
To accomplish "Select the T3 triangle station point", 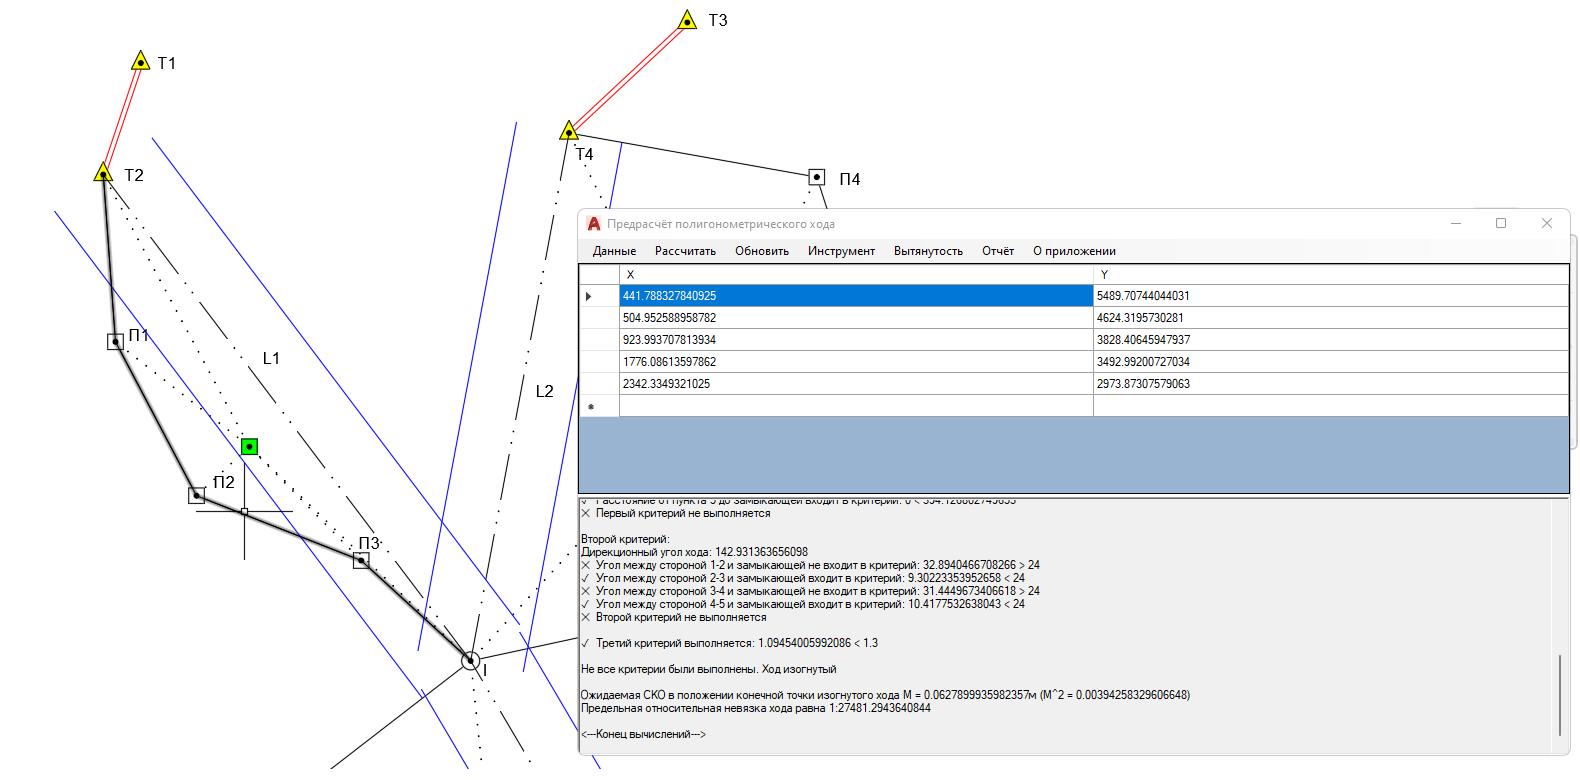I will [x=687, y=21].
